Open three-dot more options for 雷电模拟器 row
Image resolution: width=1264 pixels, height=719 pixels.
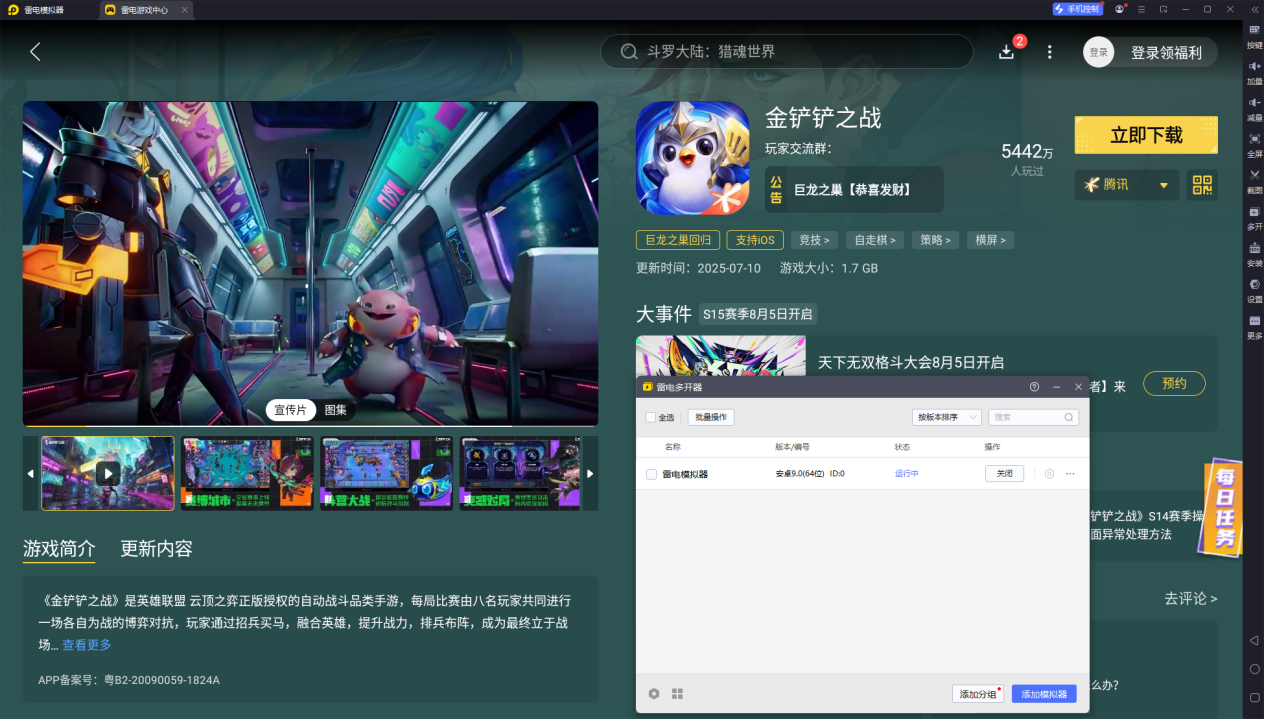pyautogui.click(x=1070, y=474)
